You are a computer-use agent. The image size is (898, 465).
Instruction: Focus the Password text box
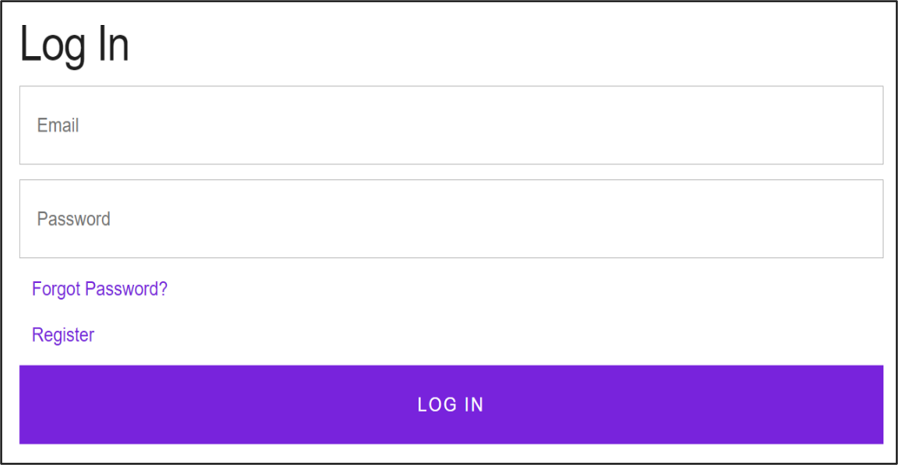(x=450, y=219)
